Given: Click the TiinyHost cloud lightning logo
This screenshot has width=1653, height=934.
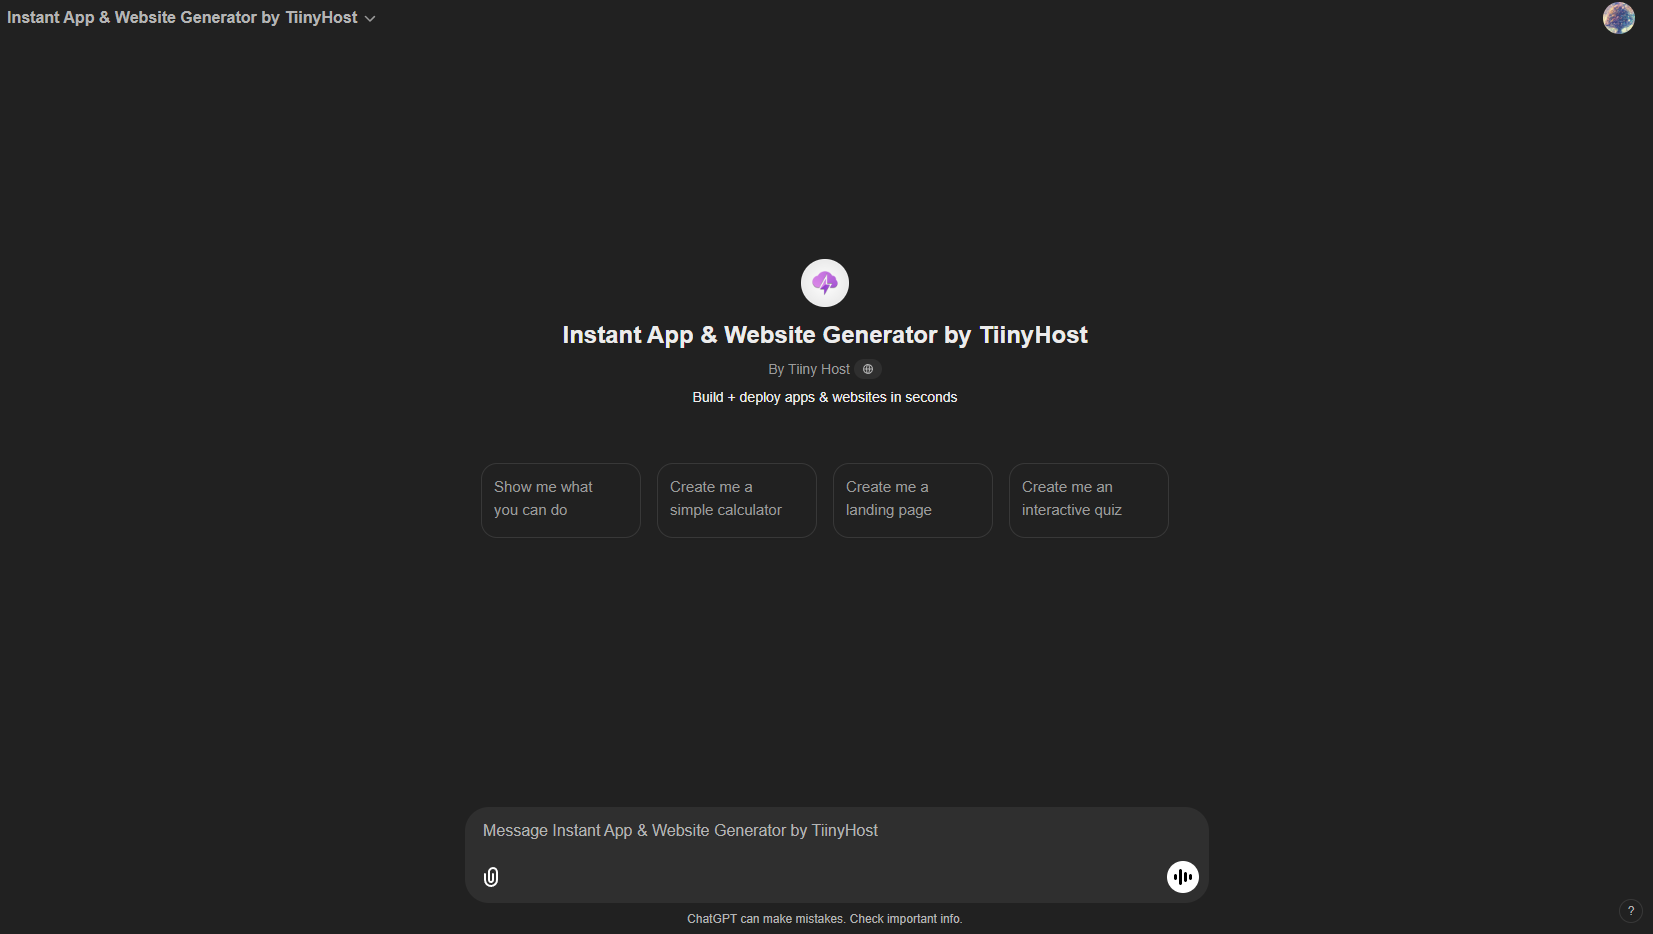Looking at the screenshot, I should click(825, 283).
